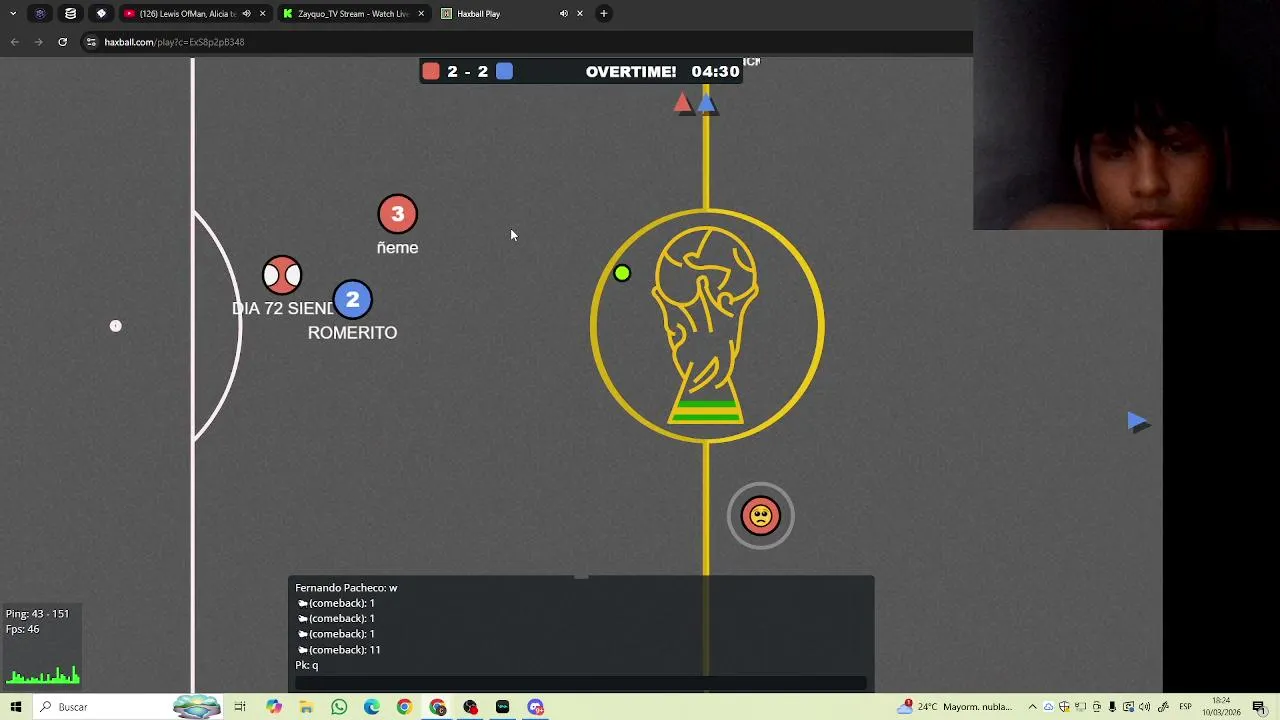The width and height of the screenshot is (1280, 720).
Task: Open the tab search dropdown arrow
Action: 13,13
